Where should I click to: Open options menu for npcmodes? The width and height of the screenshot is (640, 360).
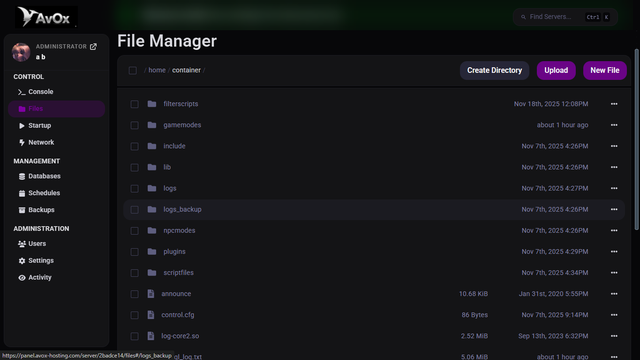pos(614,231)
